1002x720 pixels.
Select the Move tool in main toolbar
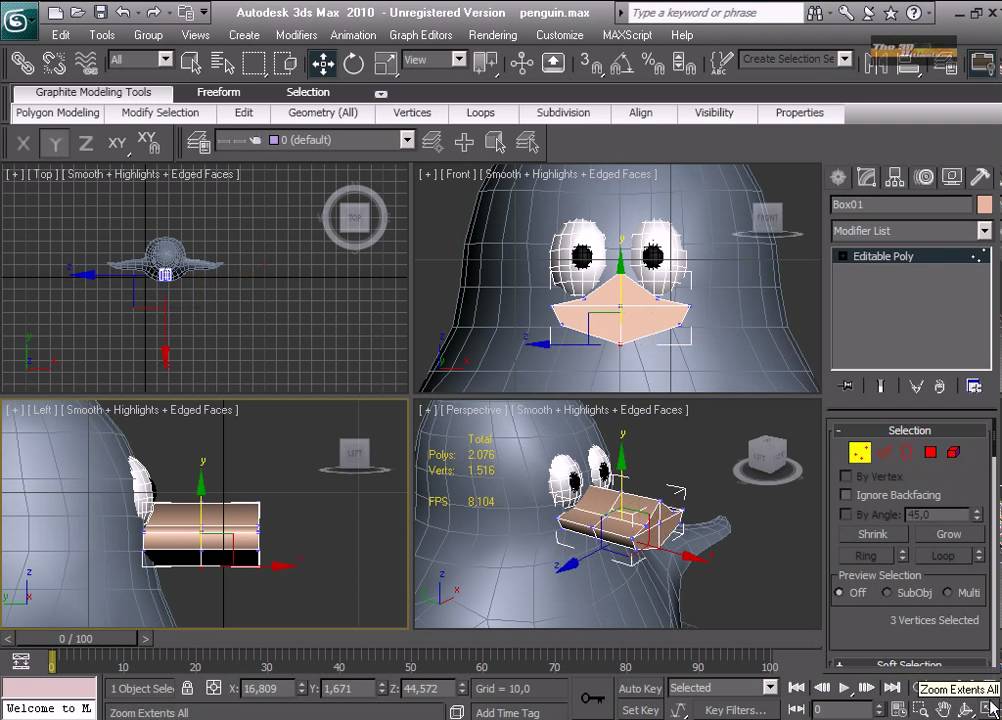click(x=323, y=63)
